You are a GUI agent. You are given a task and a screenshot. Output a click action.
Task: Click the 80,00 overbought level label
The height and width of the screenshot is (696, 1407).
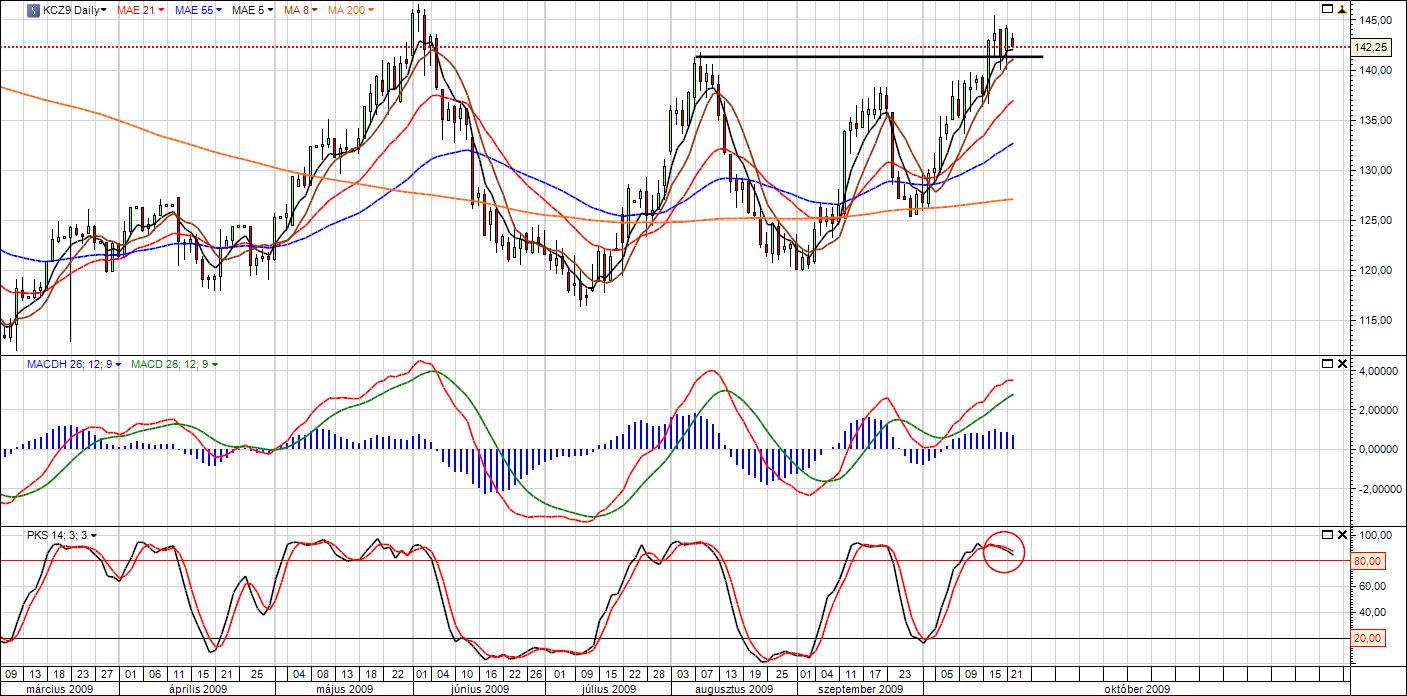1366,561
